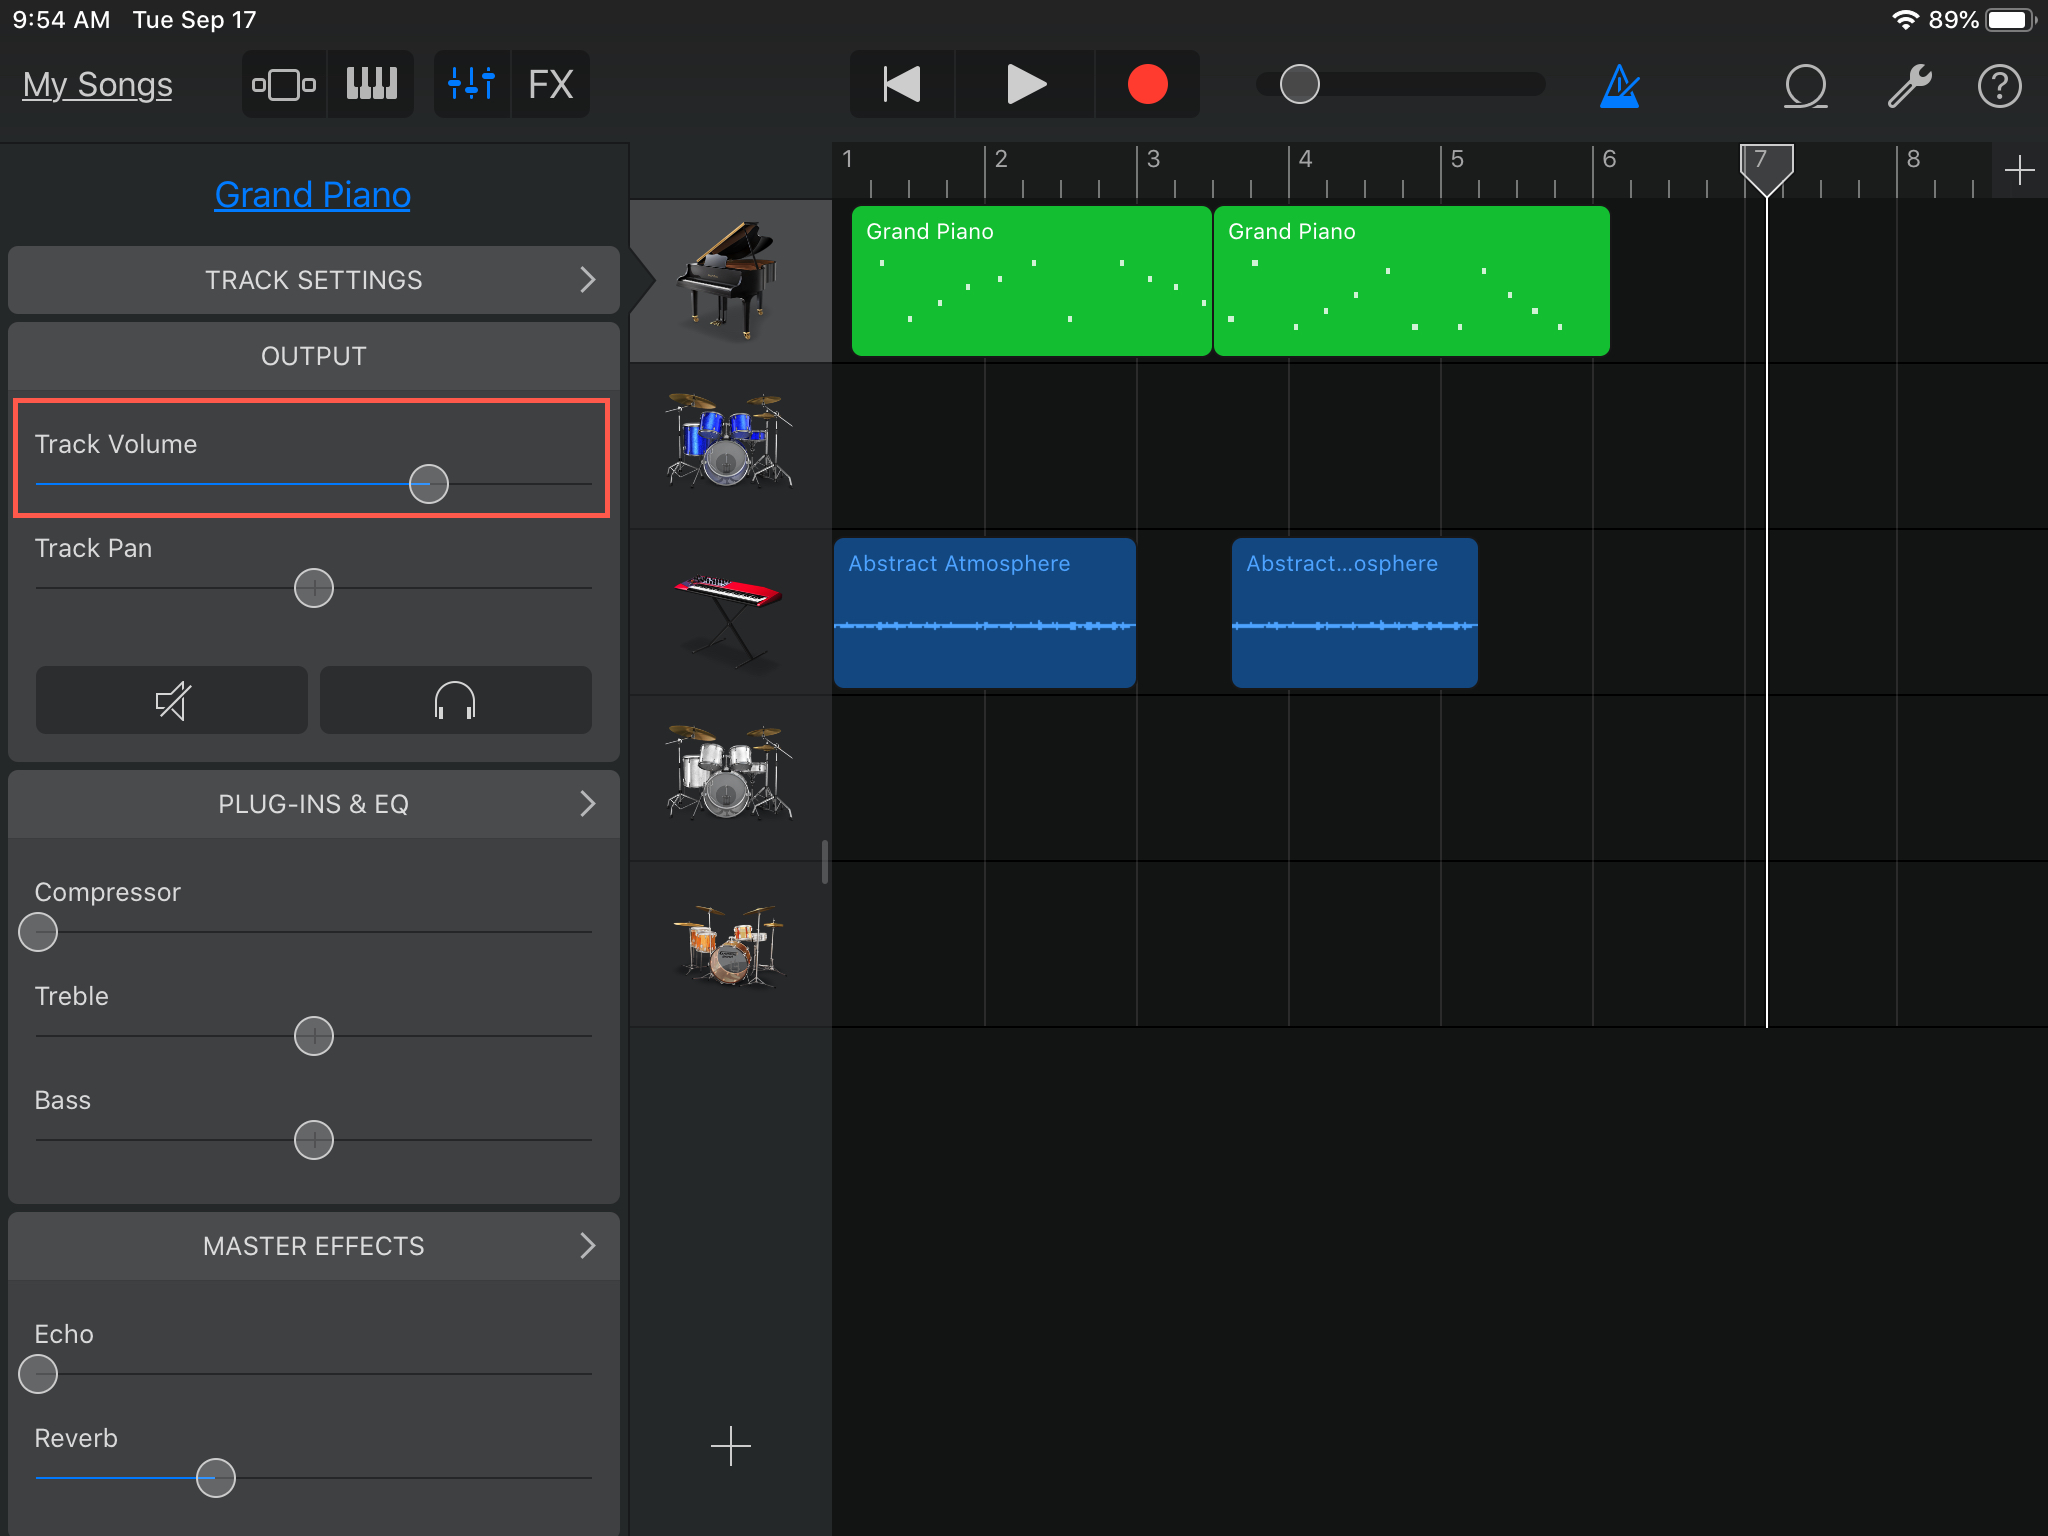Click the rewind/skip-to-start button
Viewport: 2048px width, 1536px height.
pos(900,82)
